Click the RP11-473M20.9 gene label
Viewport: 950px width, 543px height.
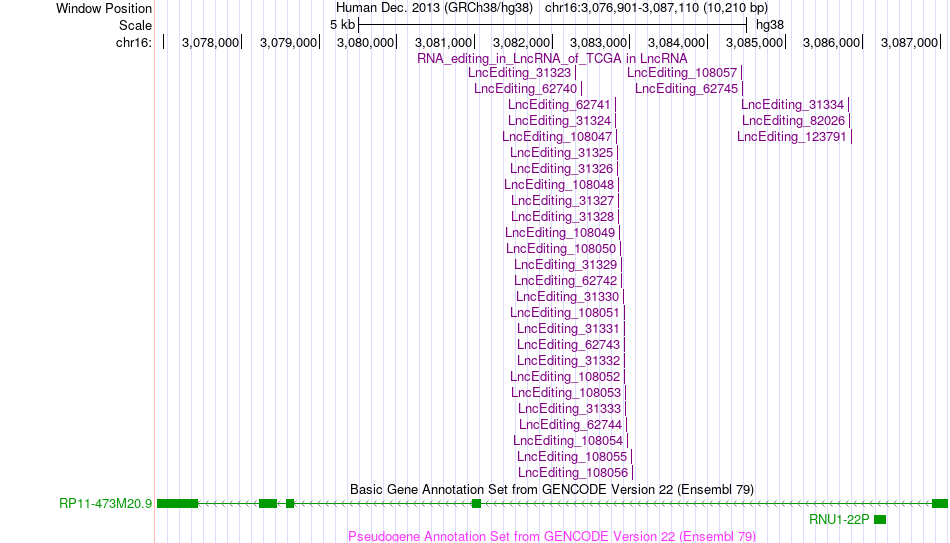point(105,504)
